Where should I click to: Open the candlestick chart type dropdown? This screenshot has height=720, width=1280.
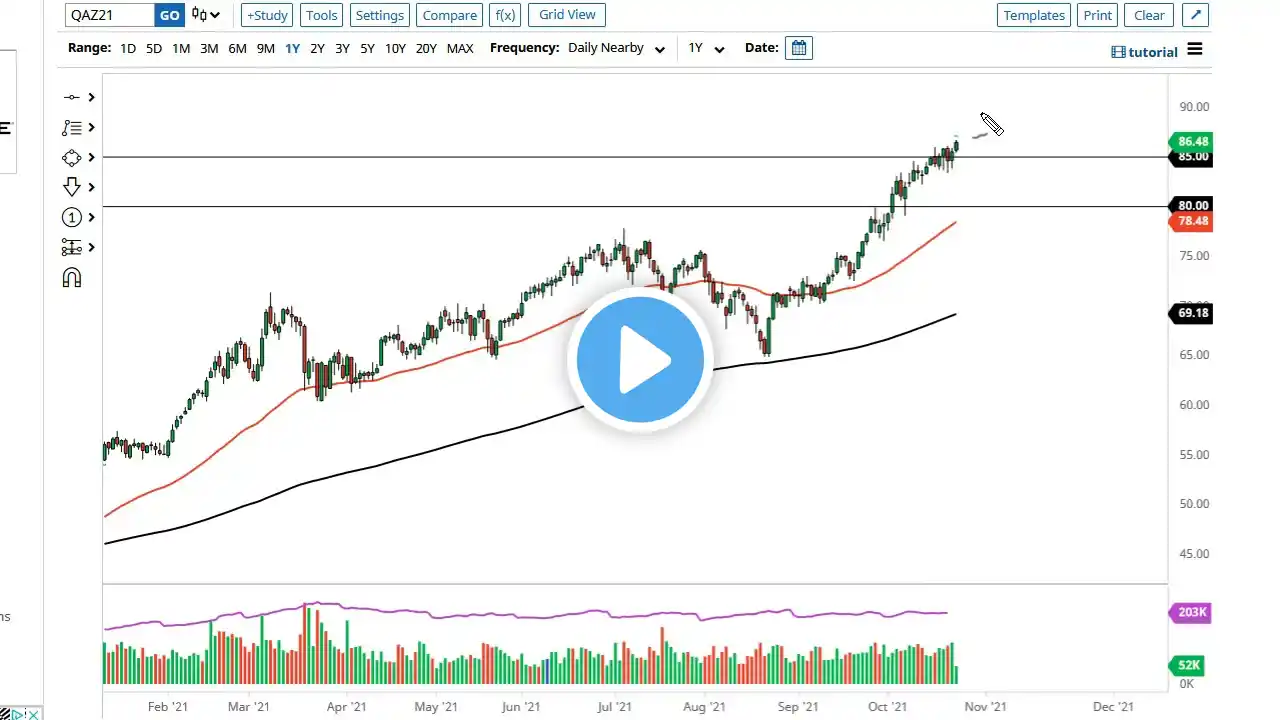tap(206, 15)
